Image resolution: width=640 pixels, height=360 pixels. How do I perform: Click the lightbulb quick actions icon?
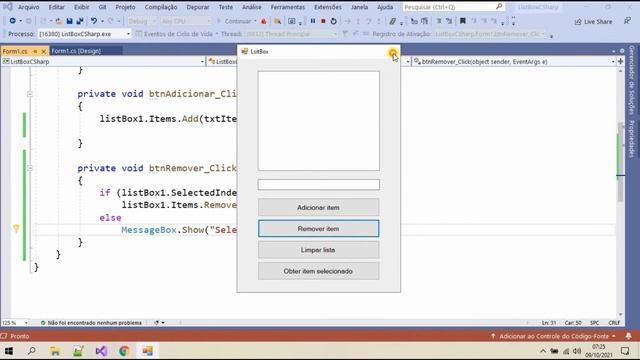[x=16, y=229]
